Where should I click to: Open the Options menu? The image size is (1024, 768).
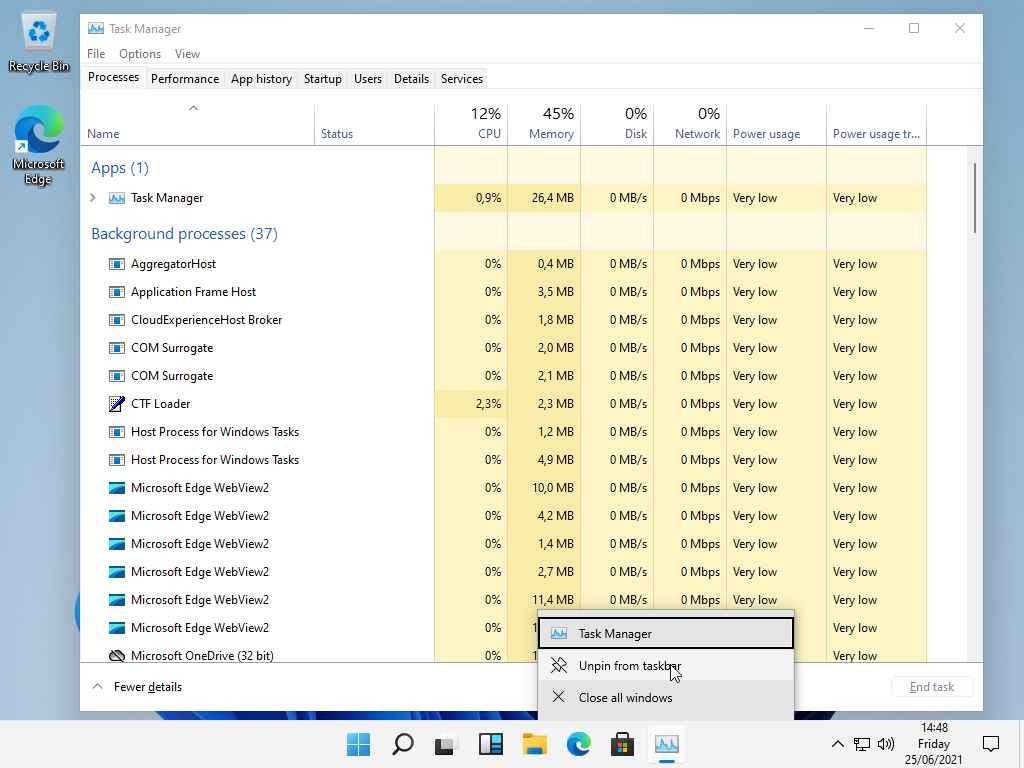click(x=140, y=54)
